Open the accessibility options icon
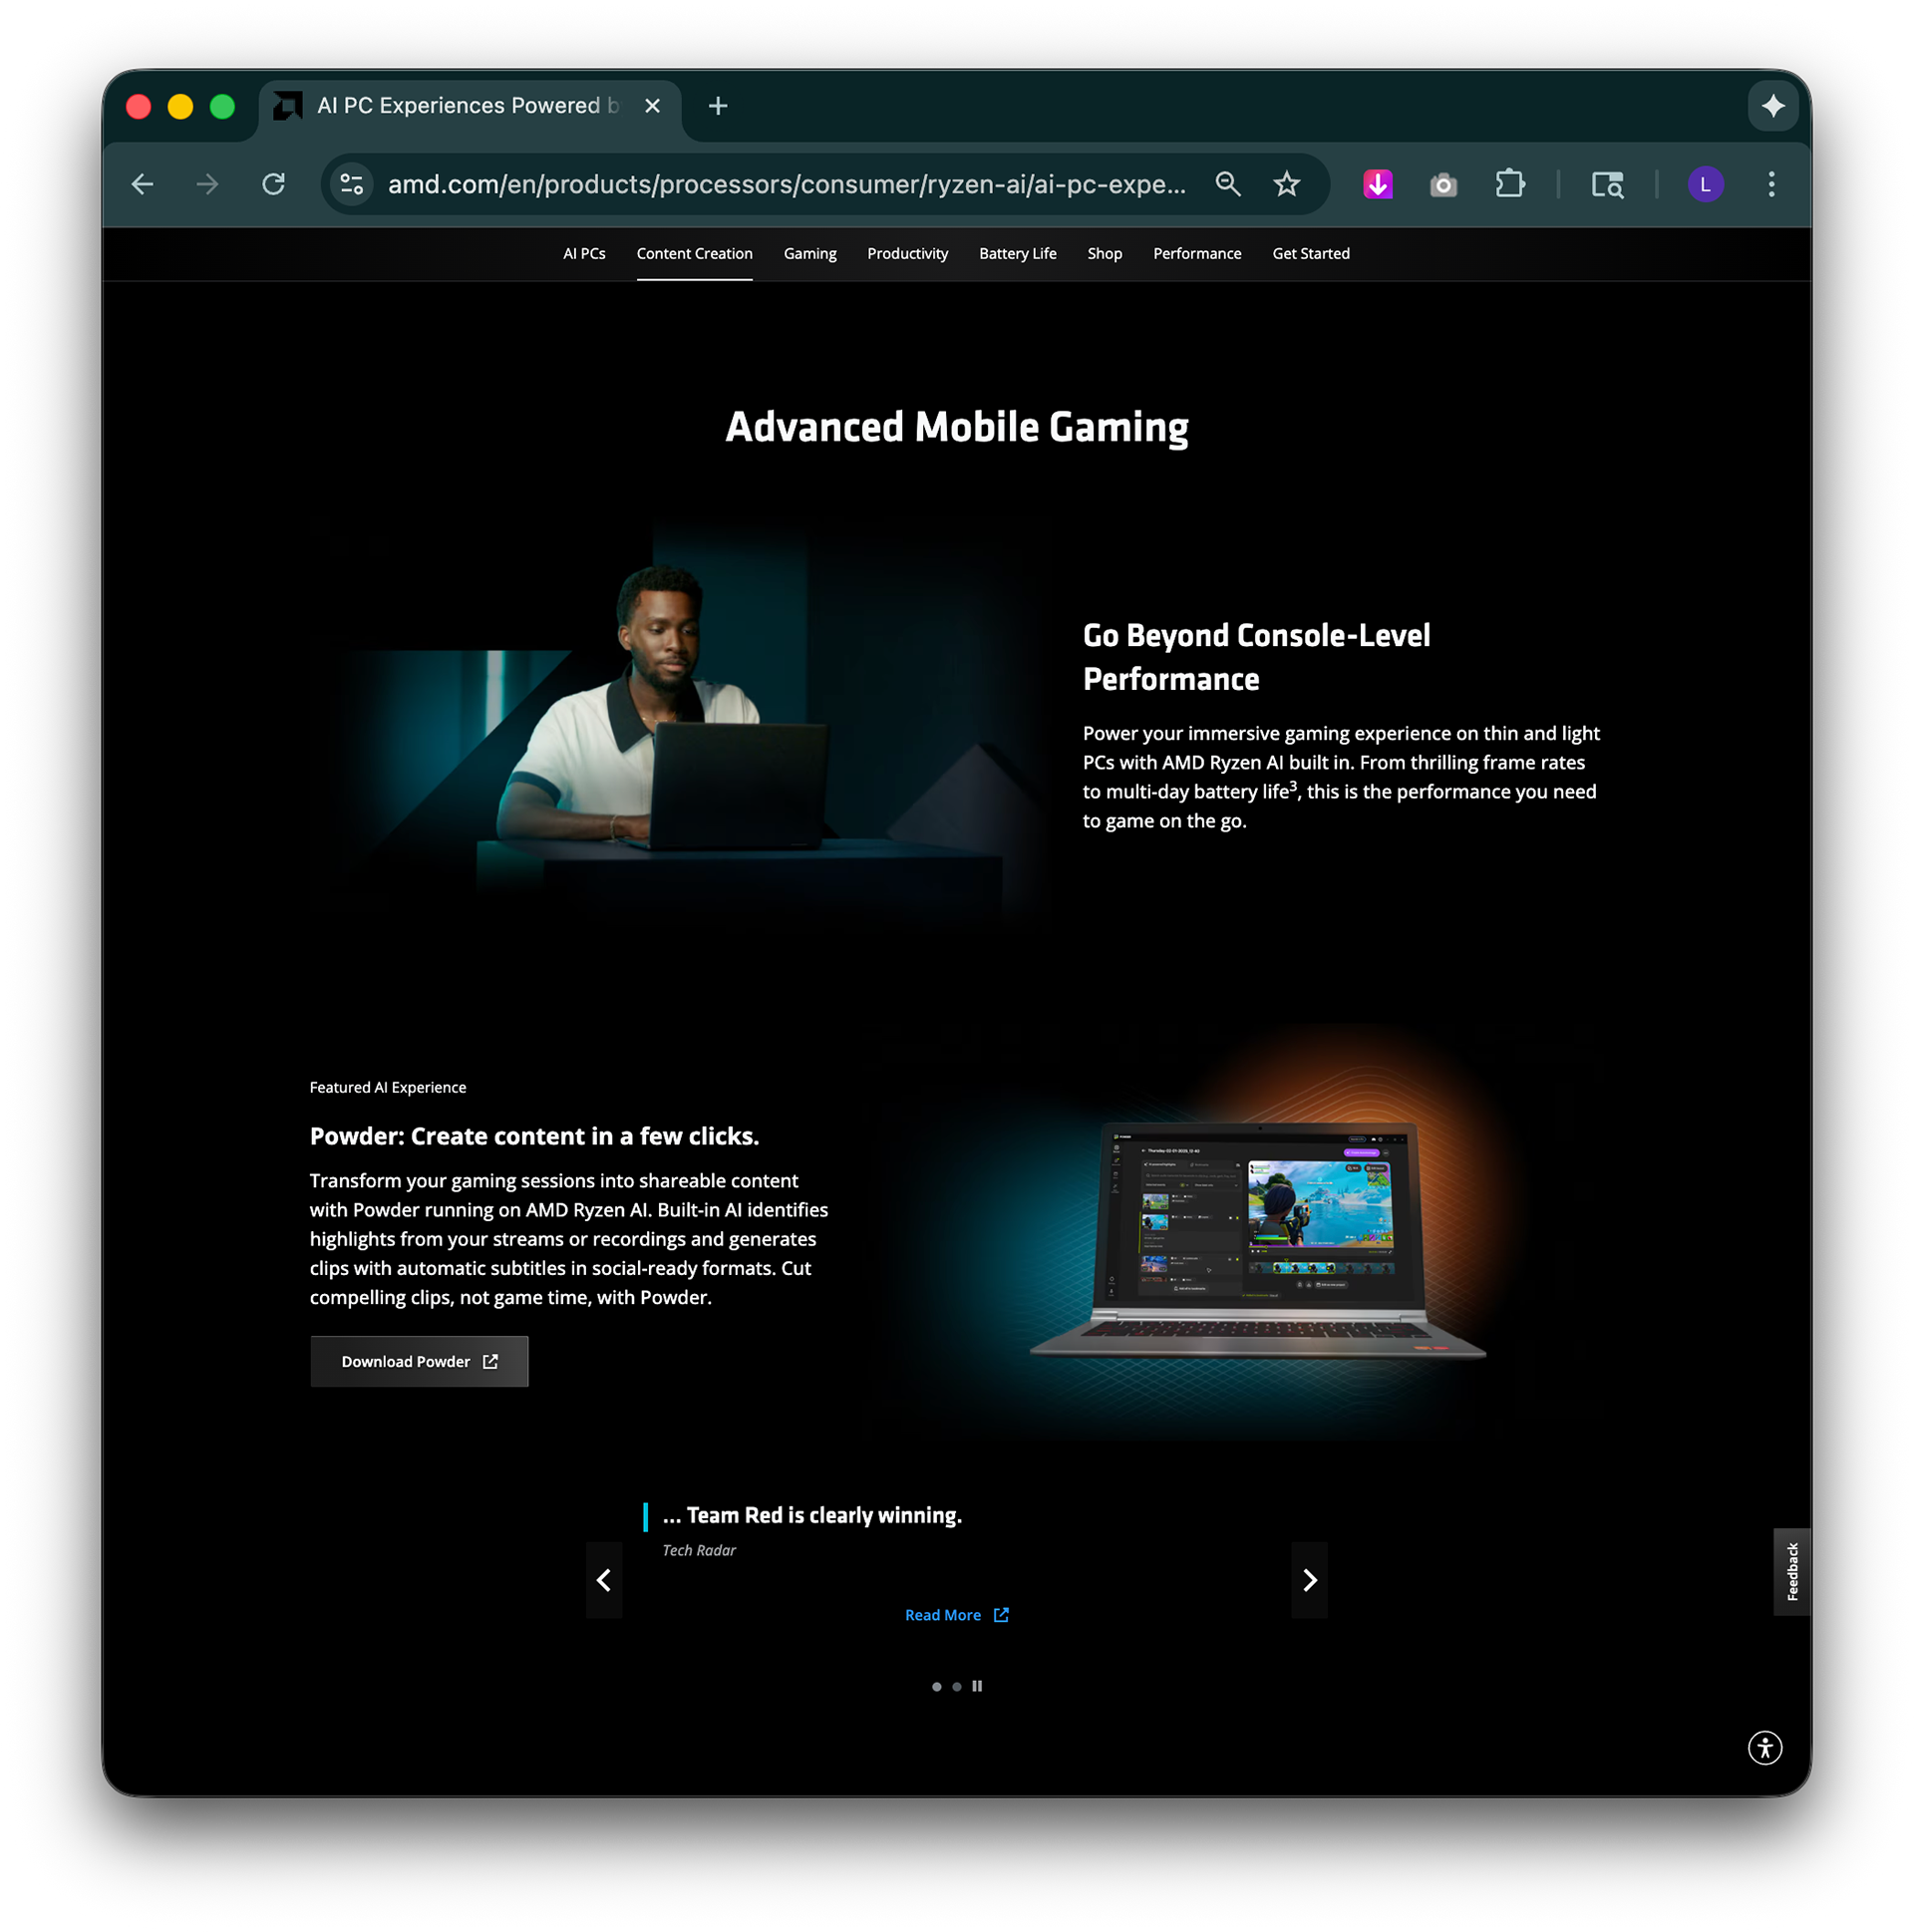 pyautogui.click(x=1765, y=1748)
